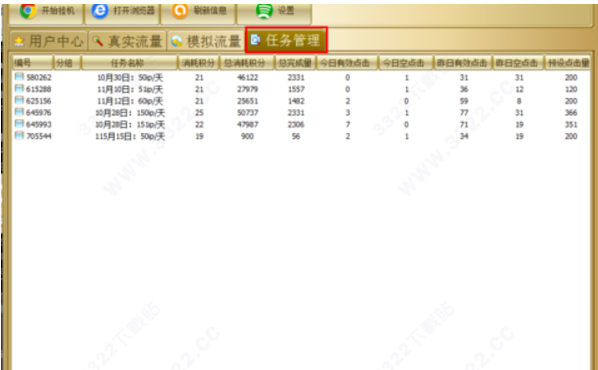Click consumed points value 22
598x370 pixels.
click(199, 125)
